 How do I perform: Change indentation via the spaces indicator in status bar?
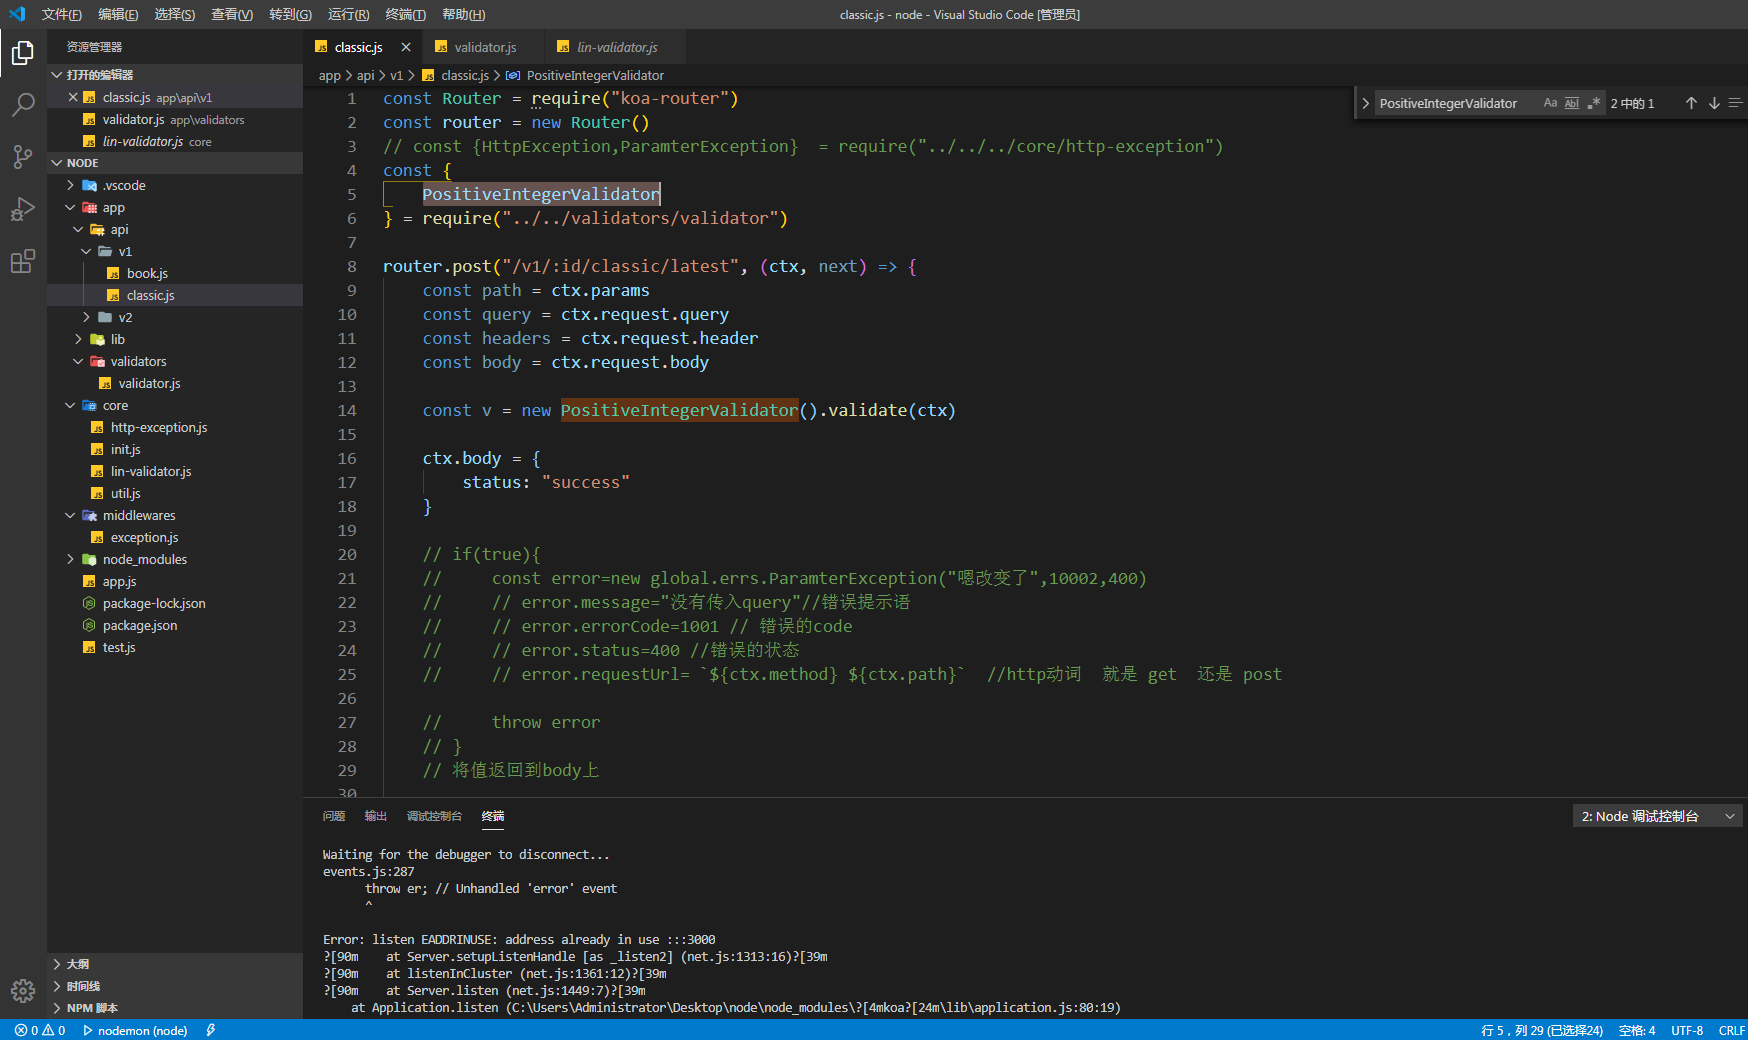point(1637,1030)
